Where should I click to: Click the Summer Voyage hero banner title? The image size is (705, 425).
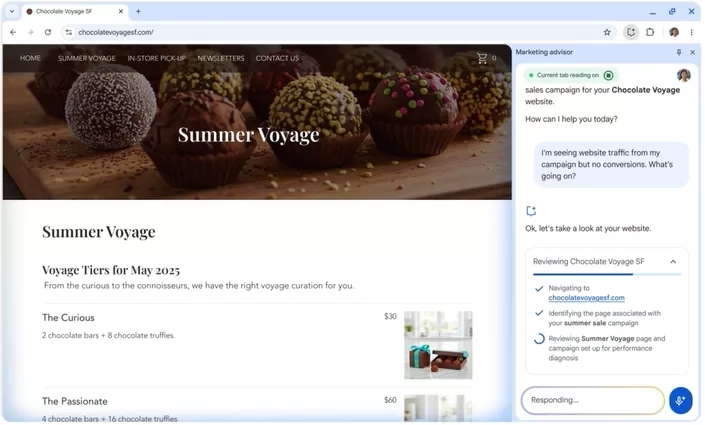tap(249, 134)
